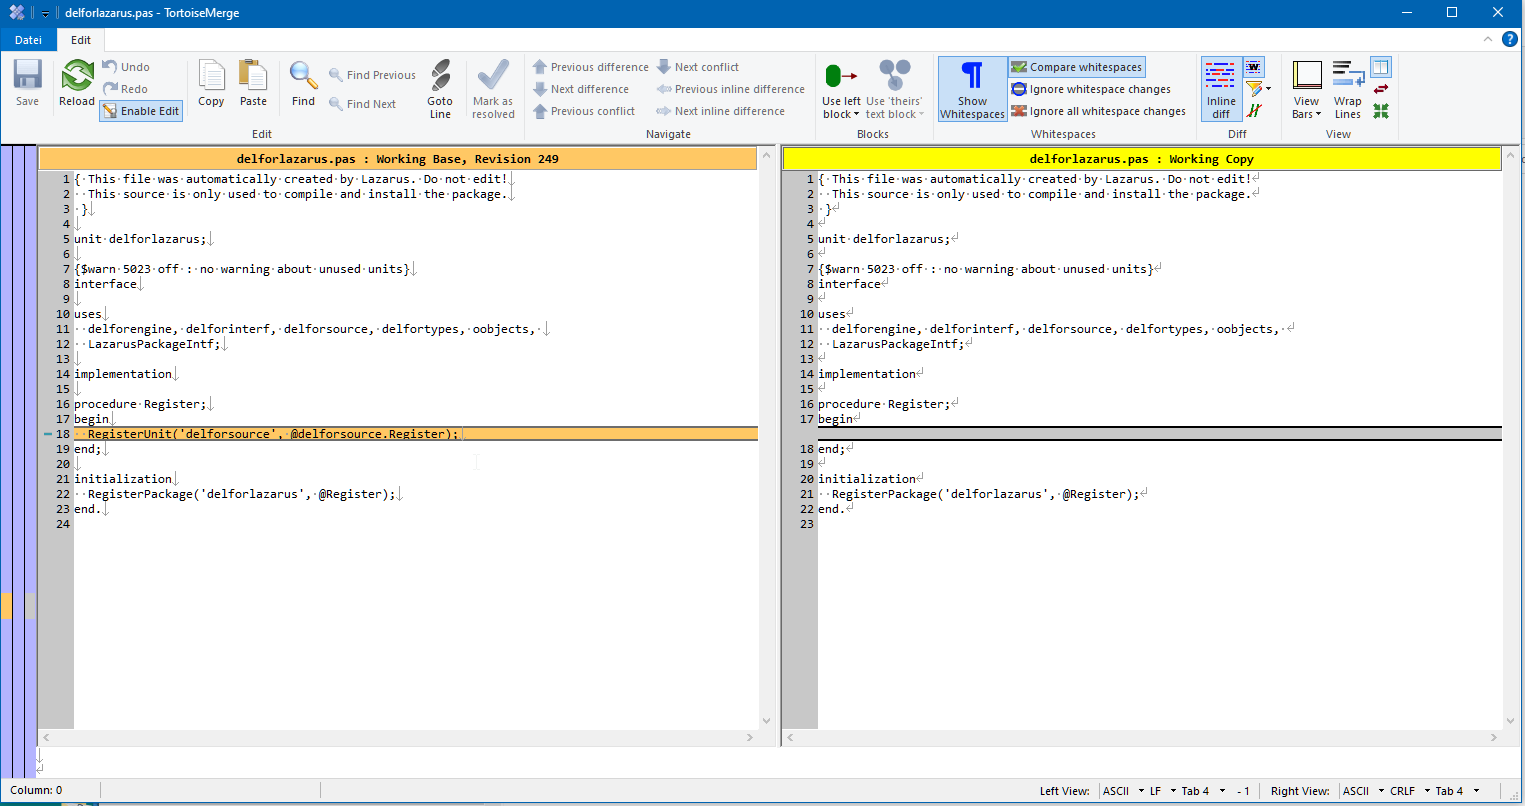Viewport: 1525px width, 806px height.
Task: Click Find Previous
Action: click(x=372, y=75)
